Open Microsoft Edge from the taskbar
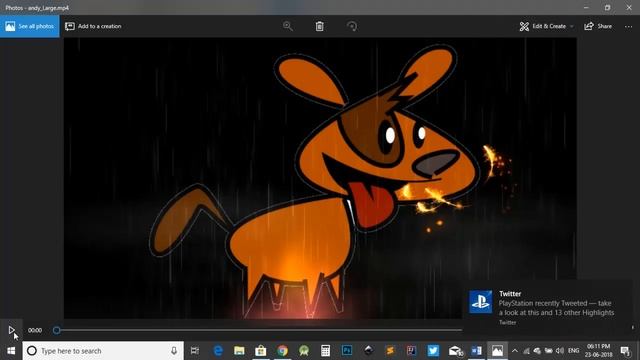This screenshot has height=360, width=640. pyautogui.click(x=218, y=351)
